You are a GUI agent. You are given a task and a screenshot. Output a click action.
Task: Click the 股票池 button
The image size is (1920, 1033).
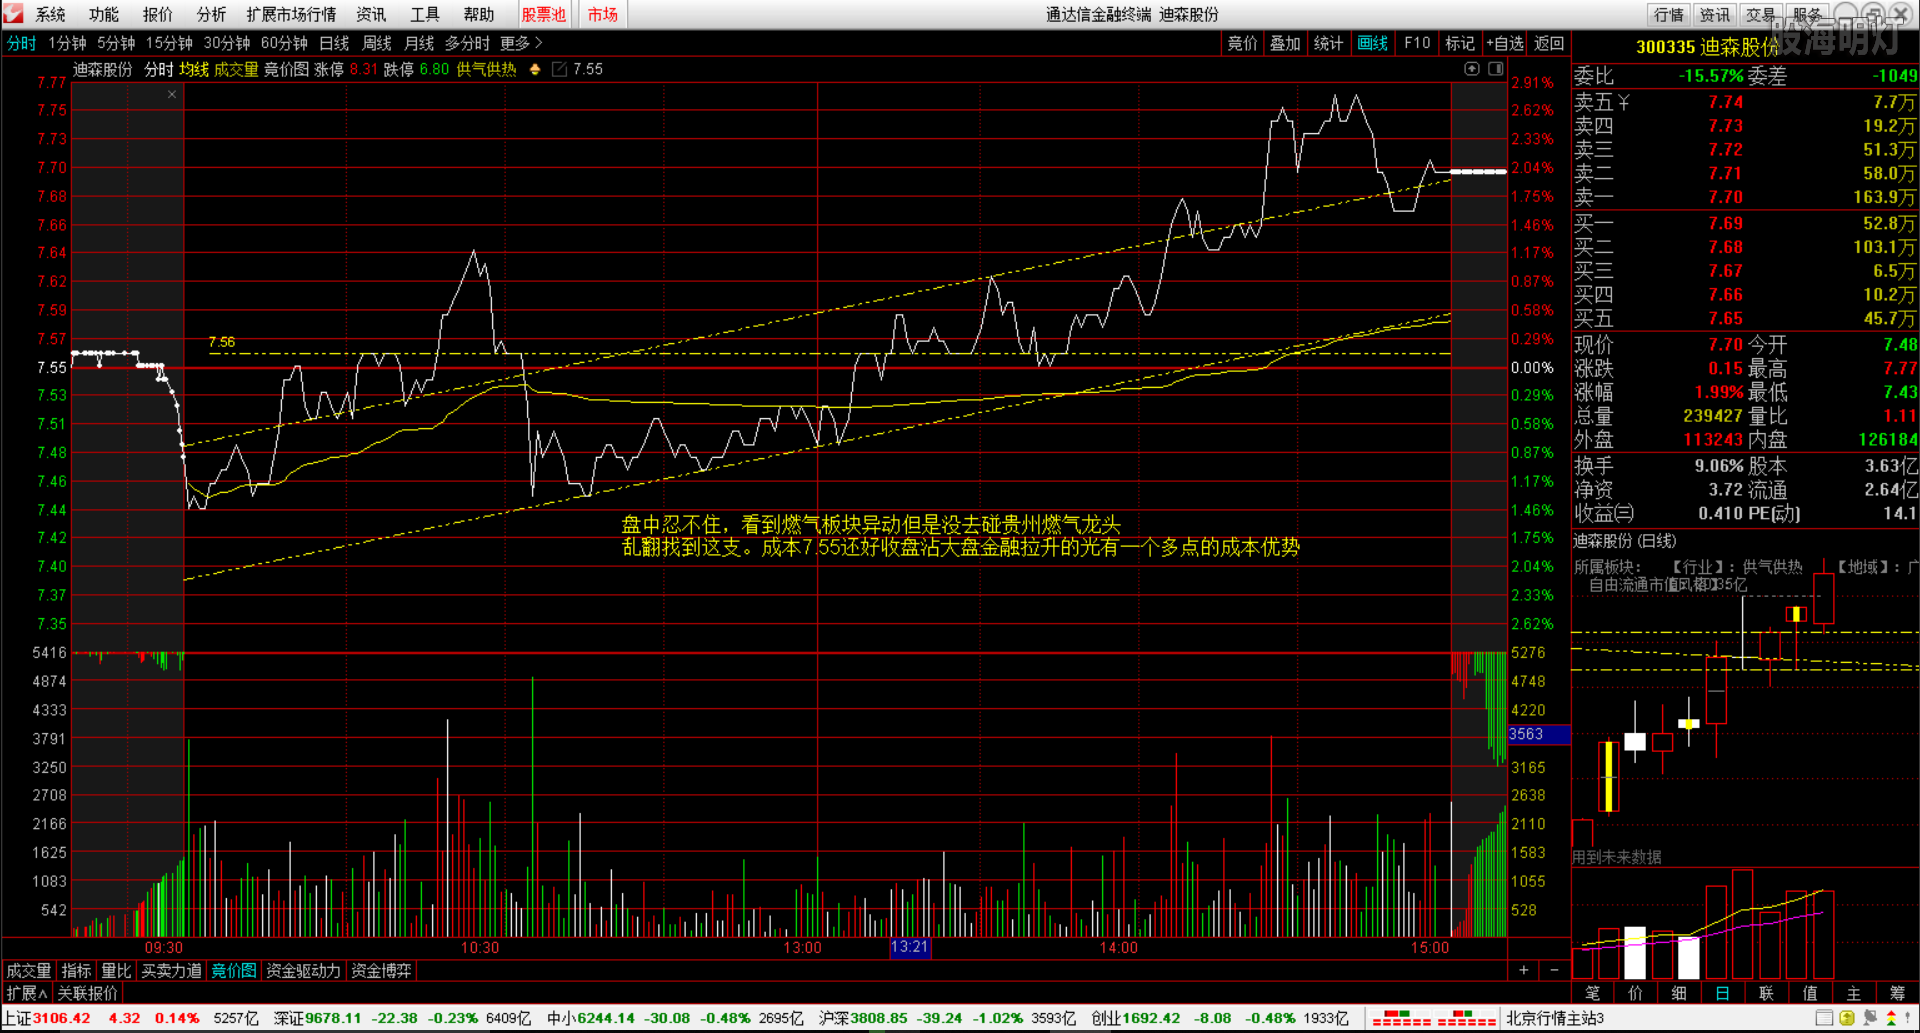544,14
